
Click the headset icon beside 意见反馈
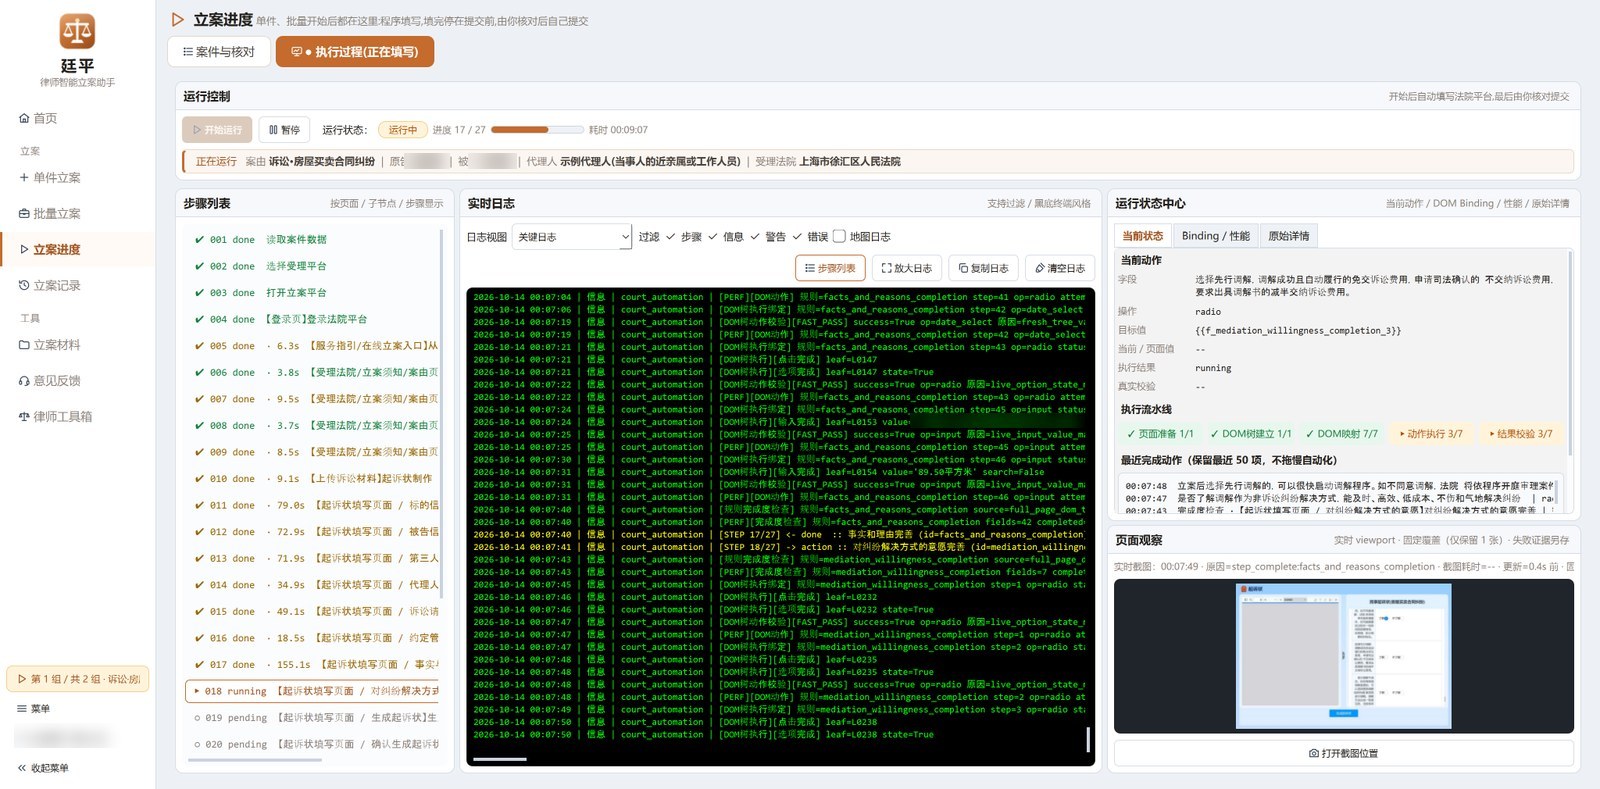tap(24, 381)
